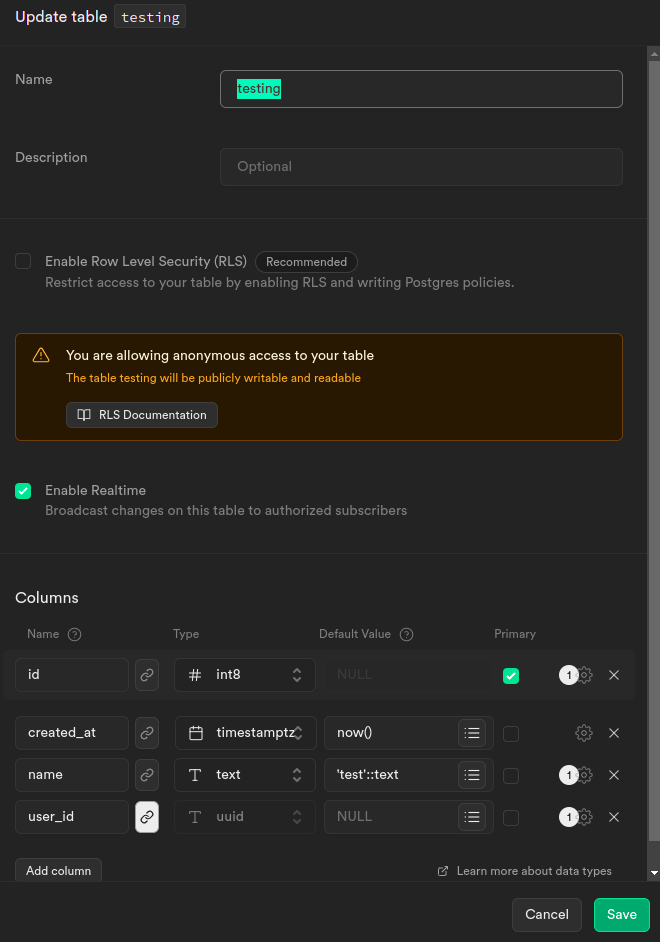Screen dimensions: 660x942
Task: Click help icon next to Default Value
Action: [406, 634]
